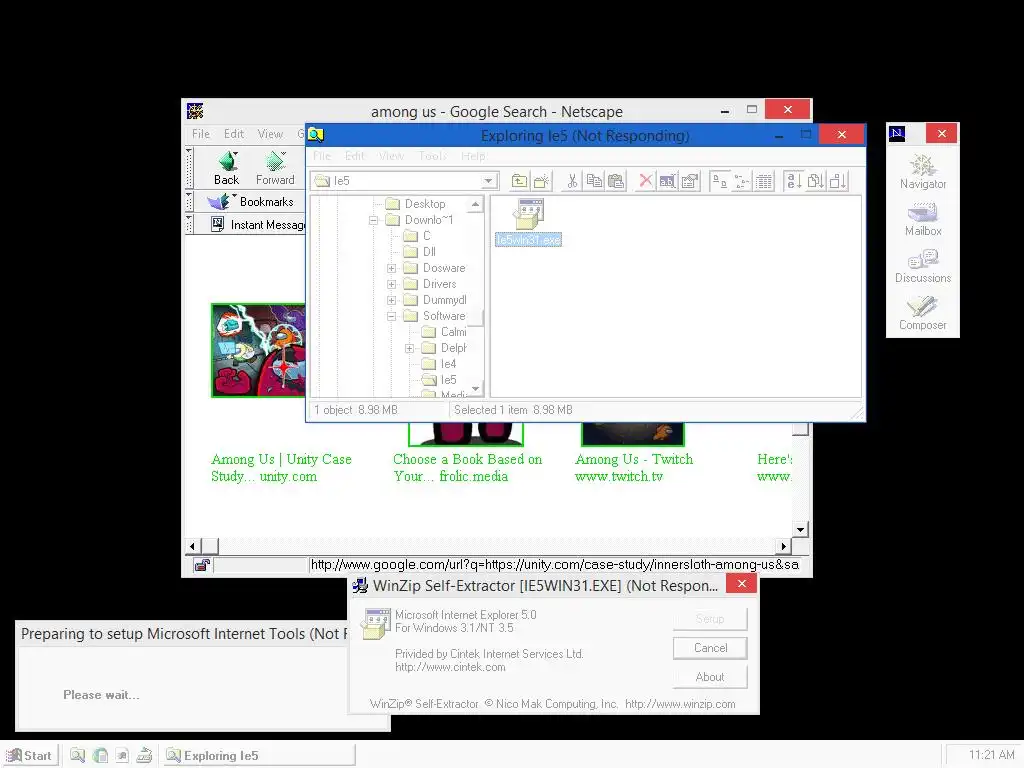Click the Copy icon in Explorer toolbar

pos(594,181)
